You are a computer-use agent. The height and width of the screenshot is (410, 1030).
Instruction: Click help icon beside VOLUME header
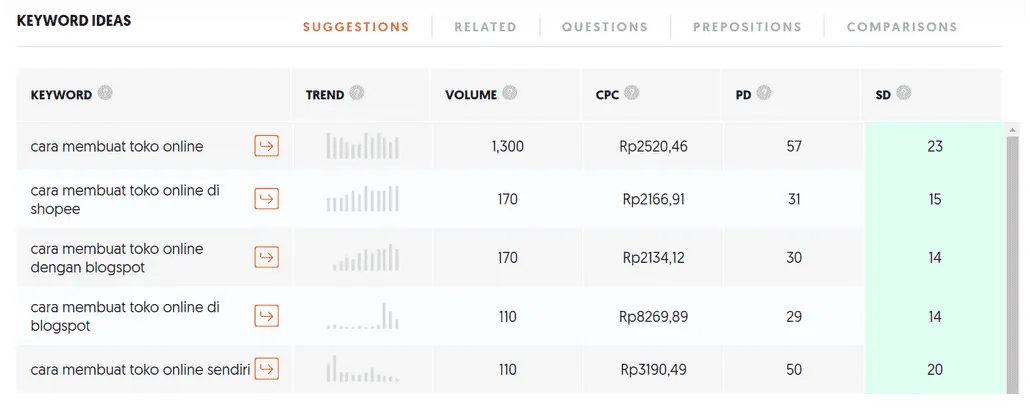[x=510, y=94]
